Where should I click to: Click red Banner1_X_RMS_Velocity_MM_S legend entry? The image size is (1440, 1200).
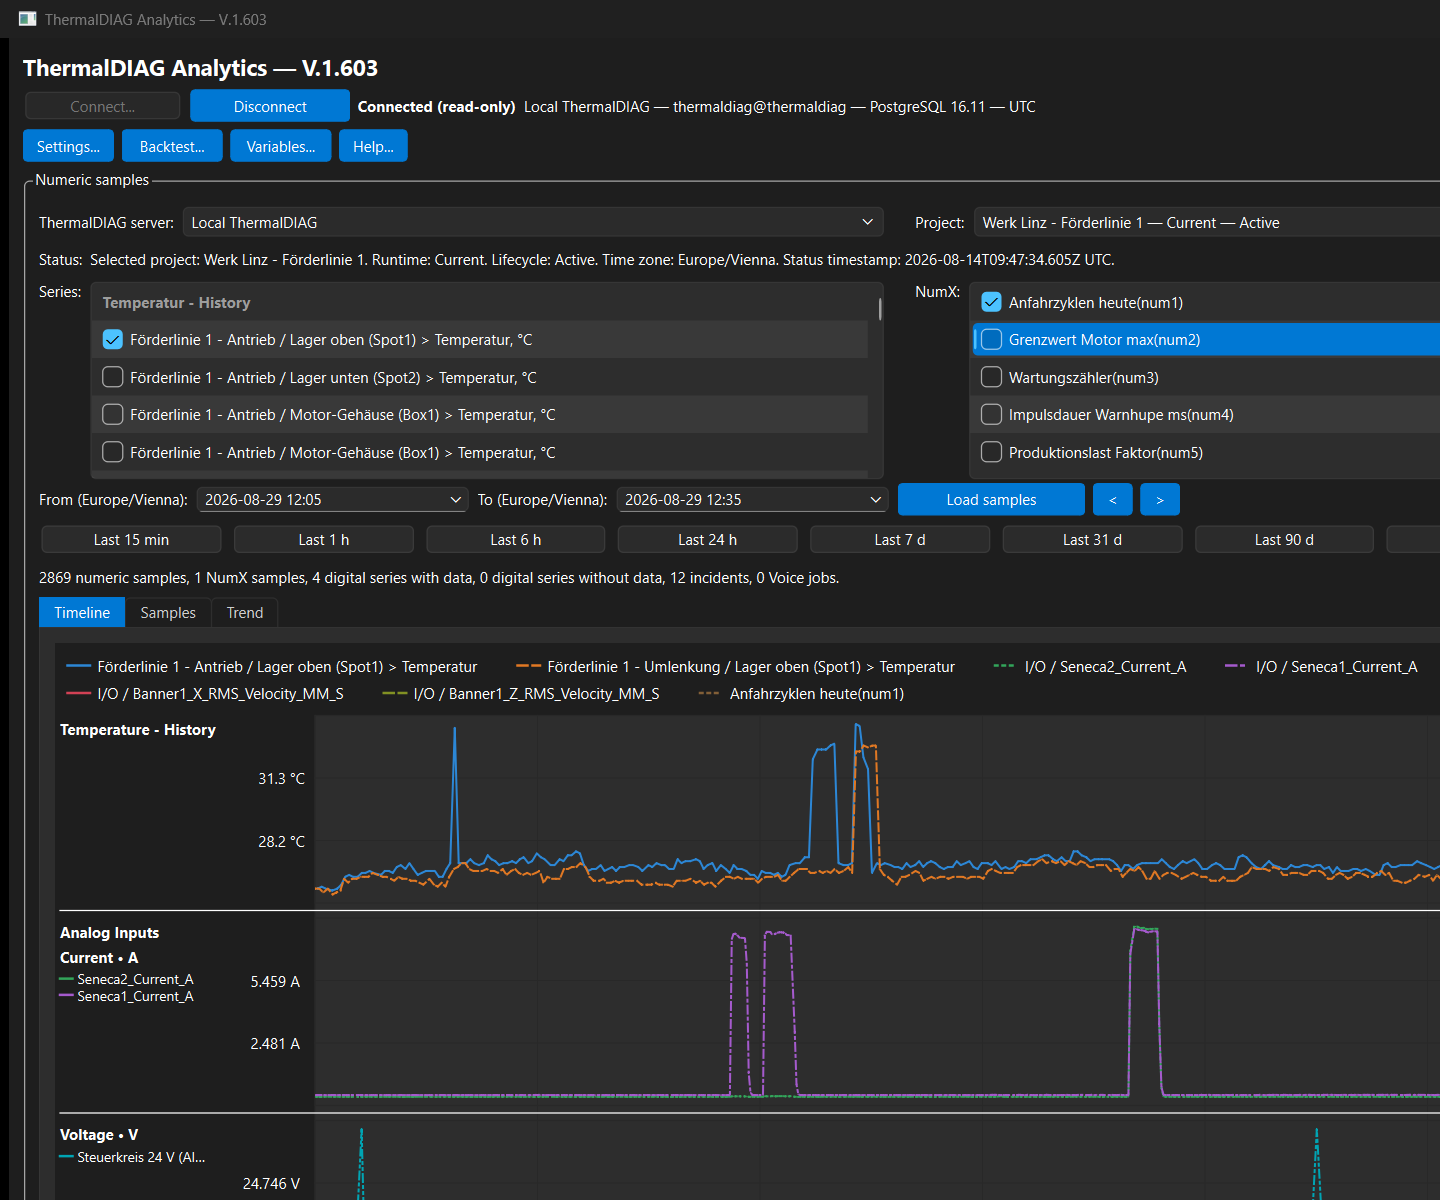[x=205, y=693]
